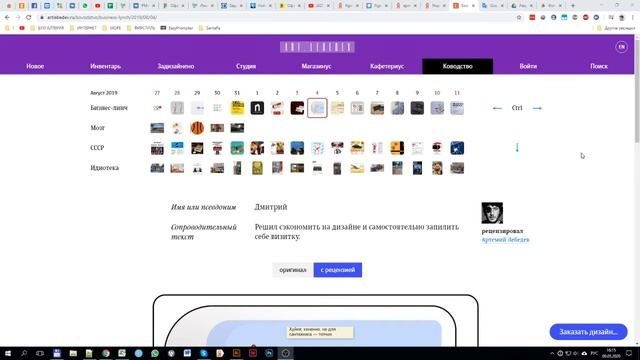Screen dimensions: 640x360
Task: Click the yellow annotation note on the design
Action: point(320,332)
